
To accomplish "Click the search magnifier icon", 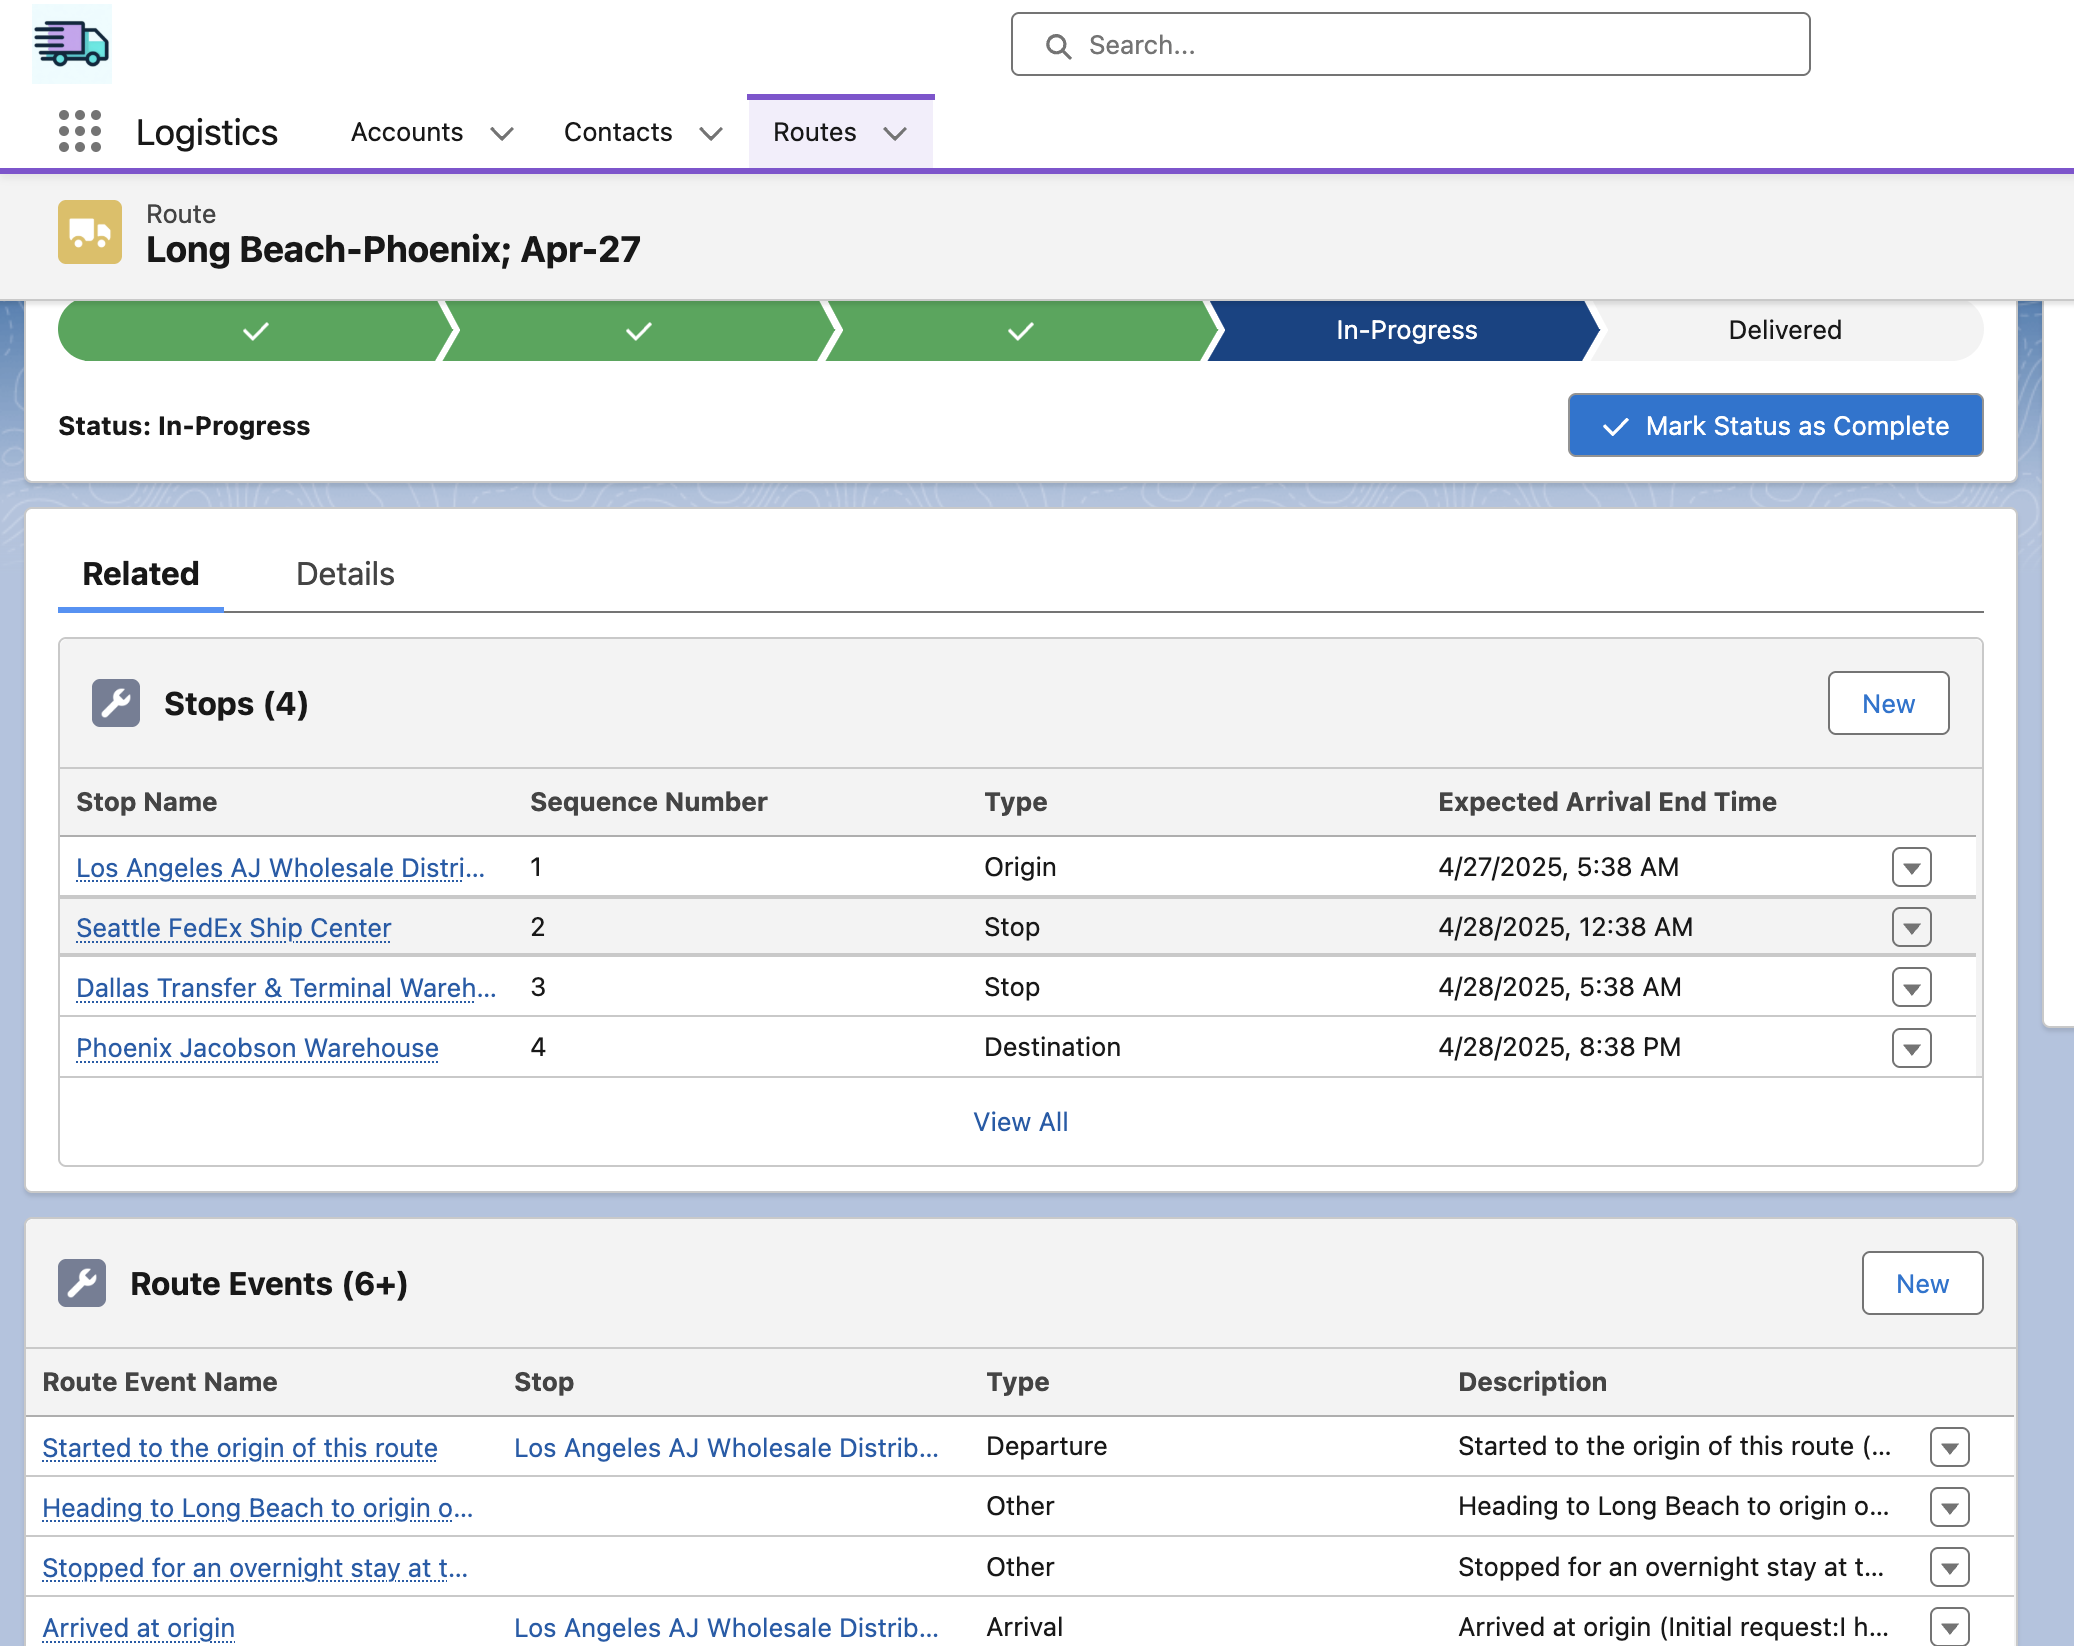I will 1058,46.
